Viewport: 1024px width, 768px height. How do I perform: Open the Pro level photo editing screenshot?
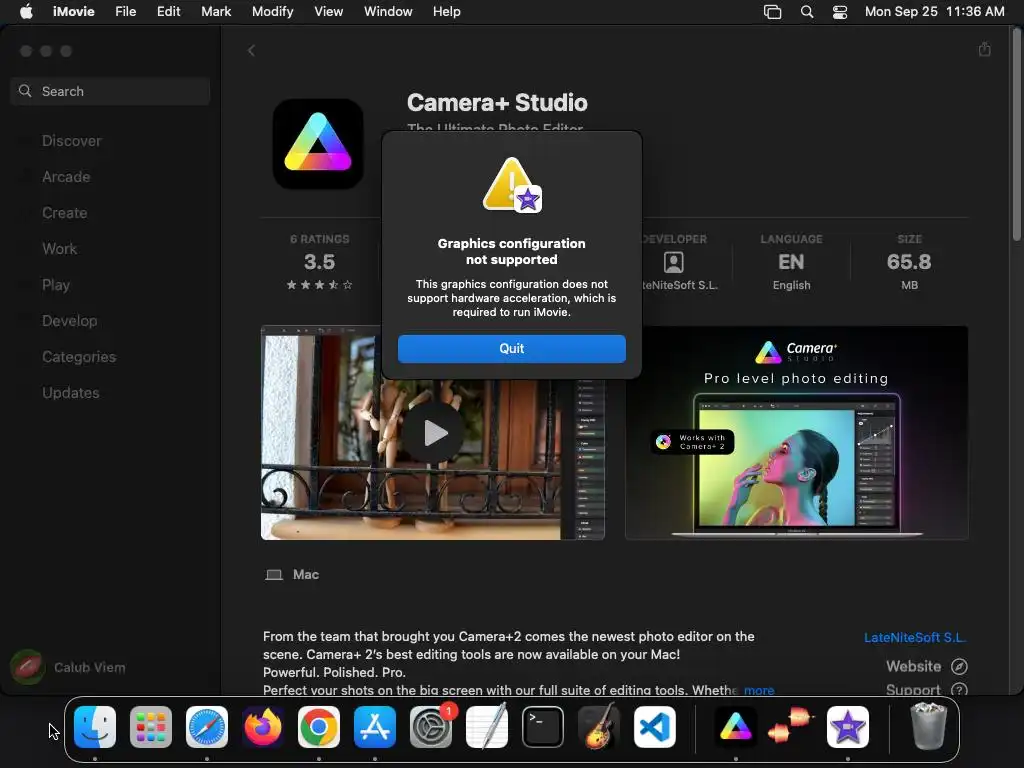[x=796, y=433]
